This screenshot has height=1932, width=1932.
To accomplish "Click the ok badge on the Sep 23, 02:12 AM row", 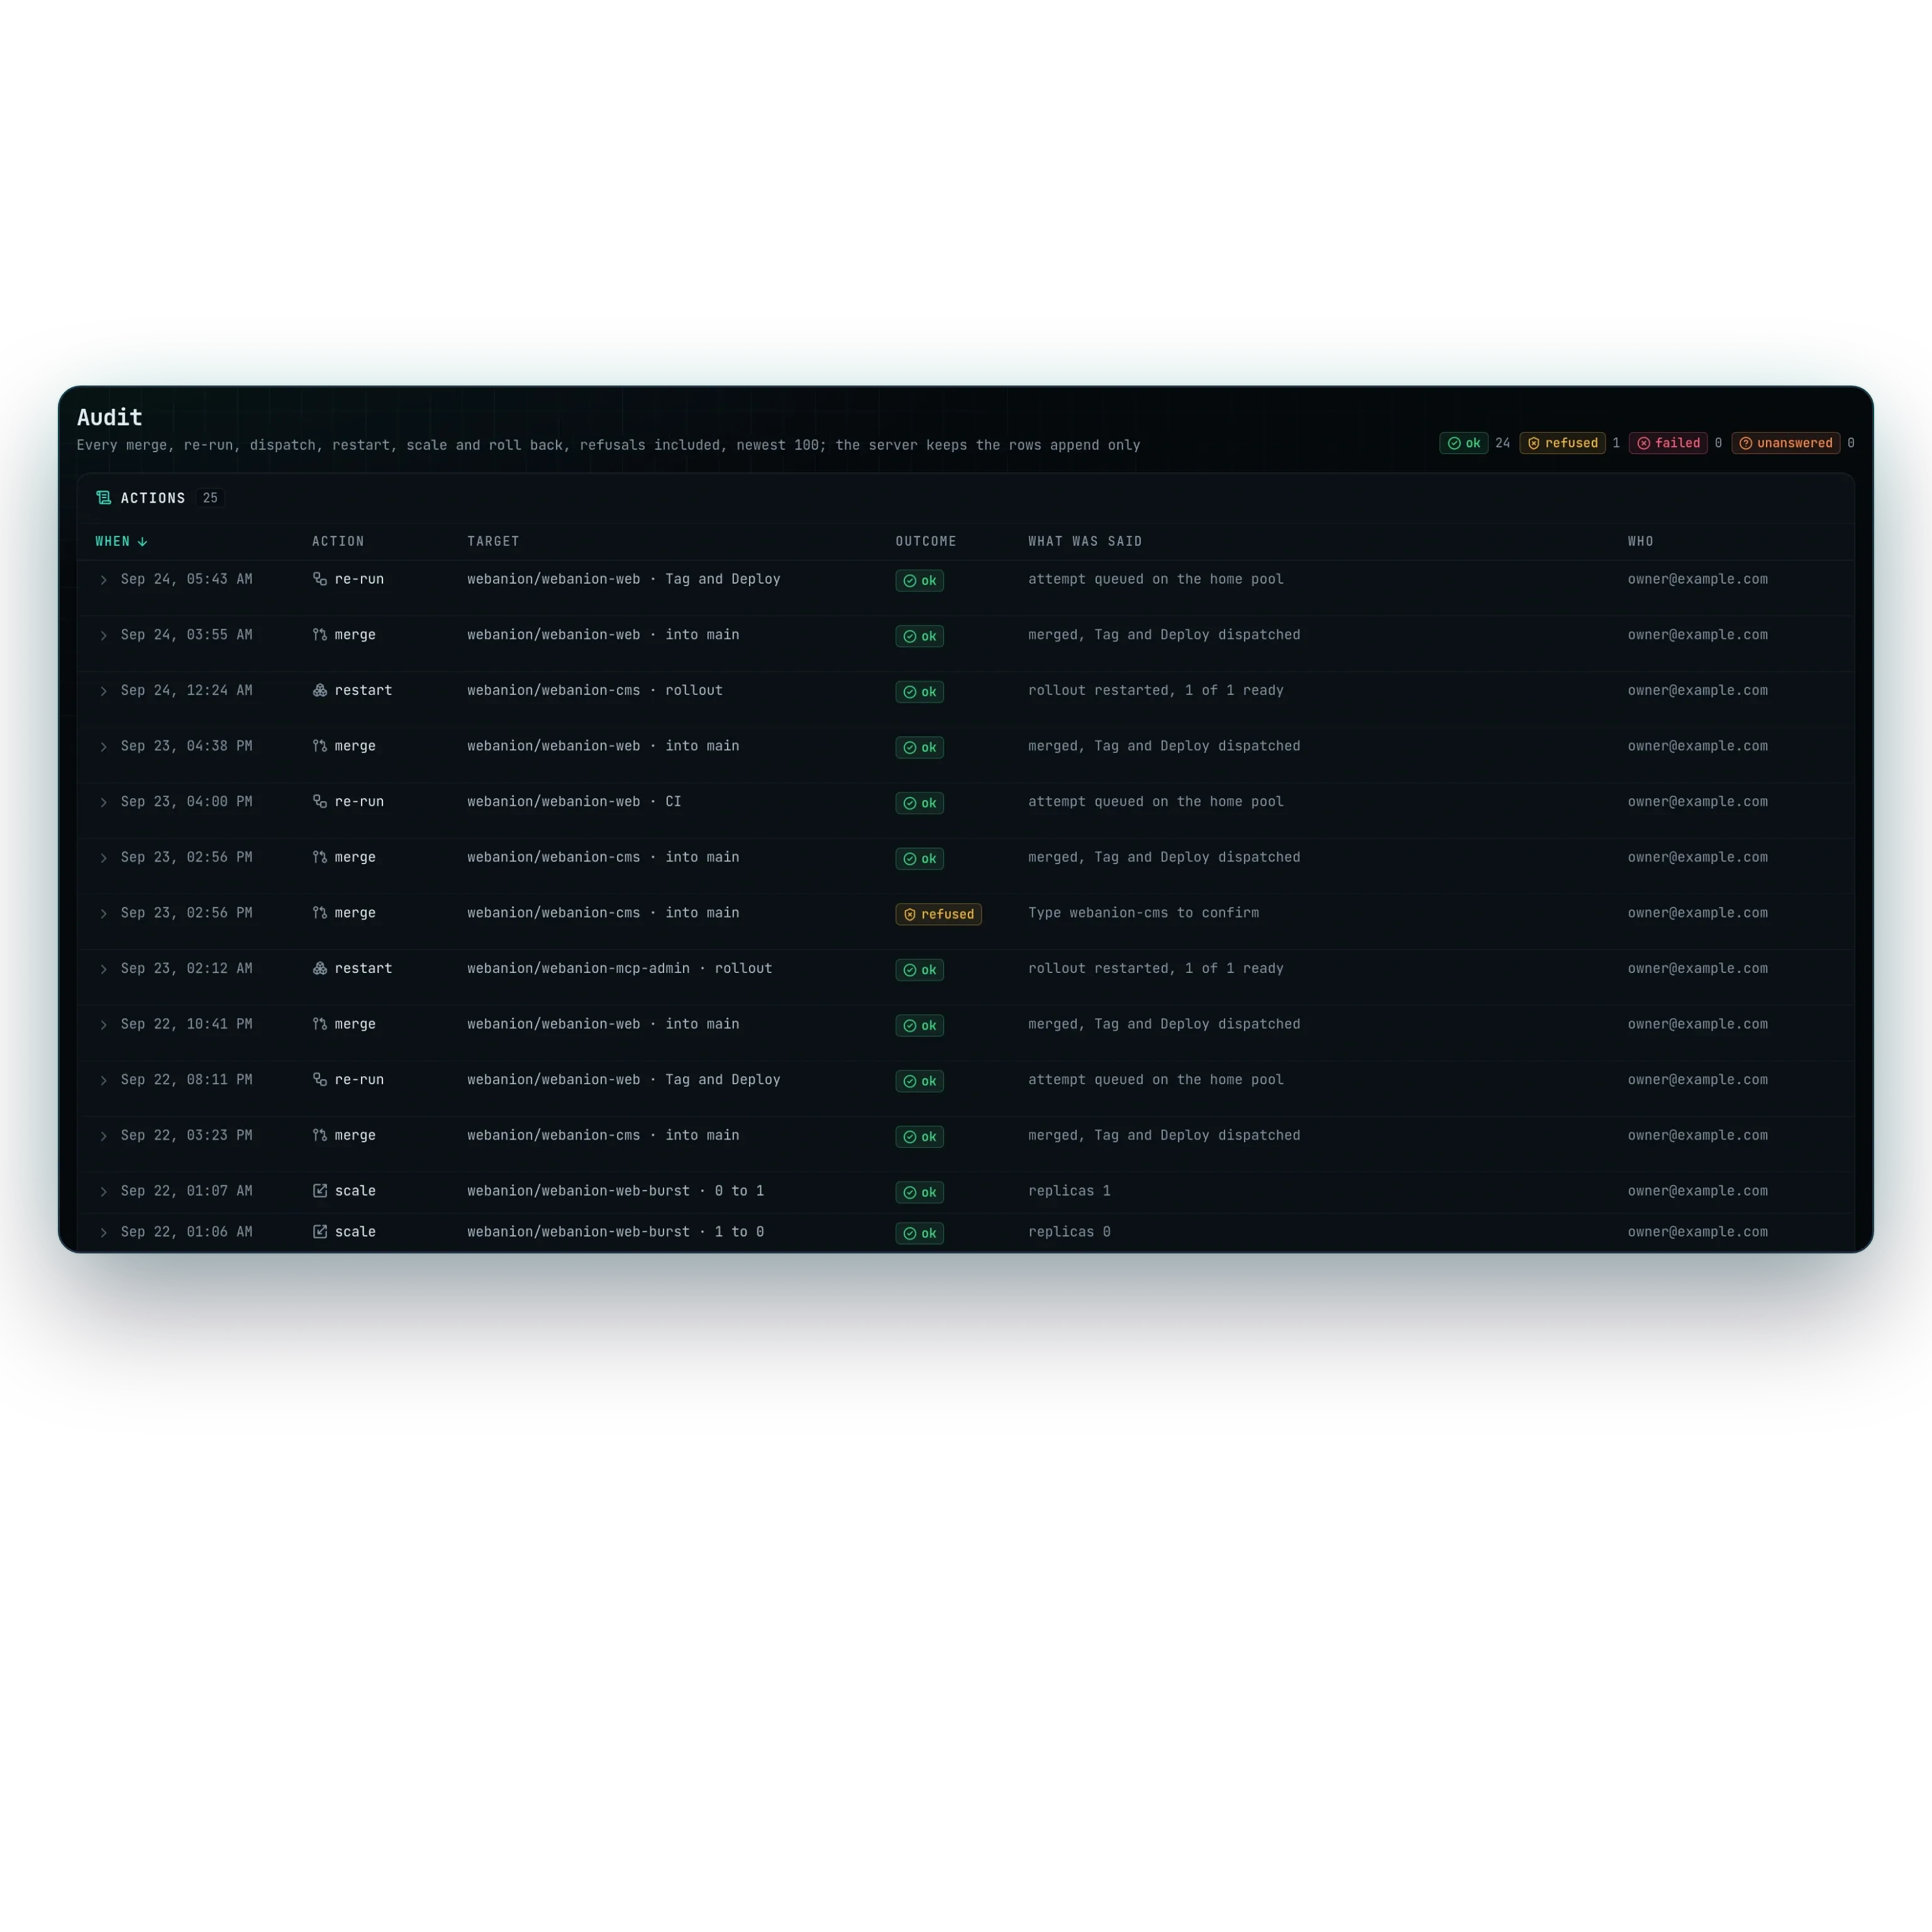I will (x=919, y=970).
